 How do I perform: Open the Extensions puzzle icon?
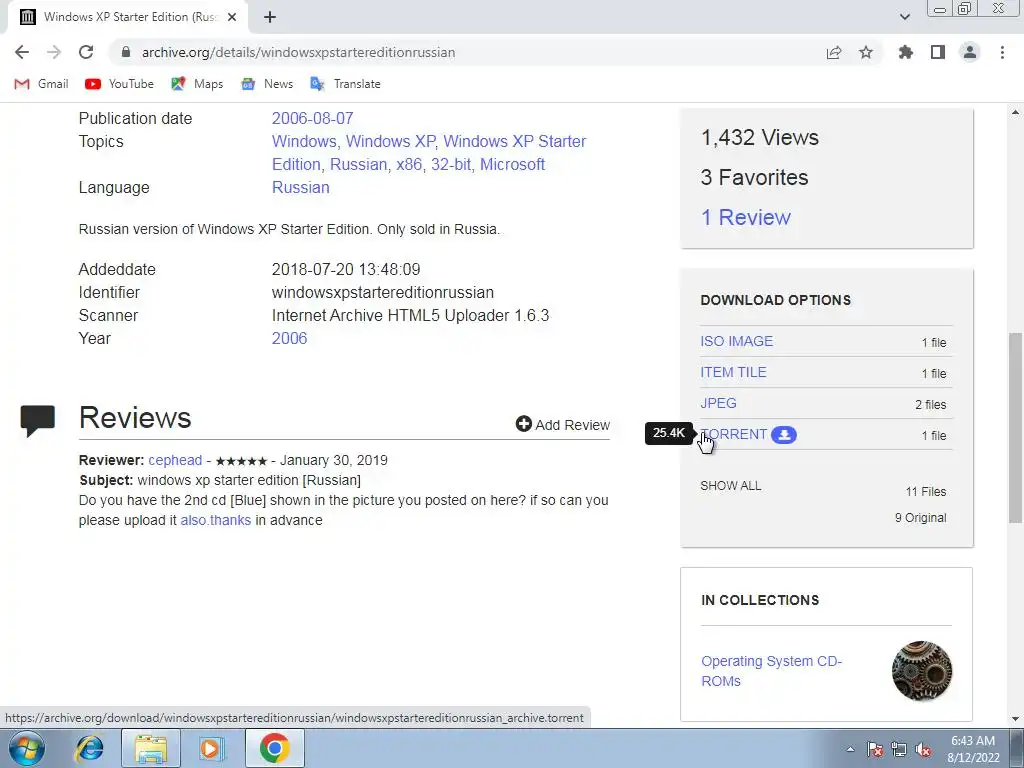(x=906, y=52)
